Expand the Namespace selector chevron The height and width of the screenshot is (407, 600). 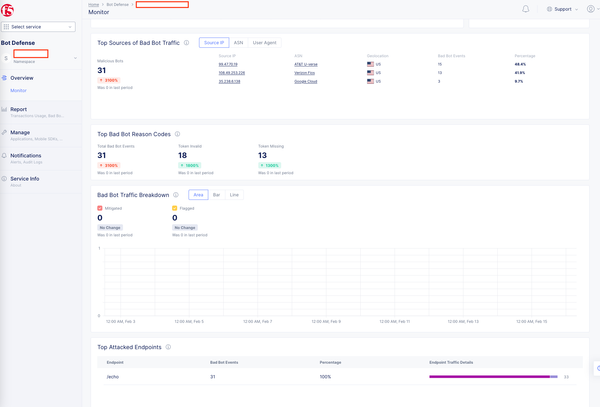tap(75, 58)
